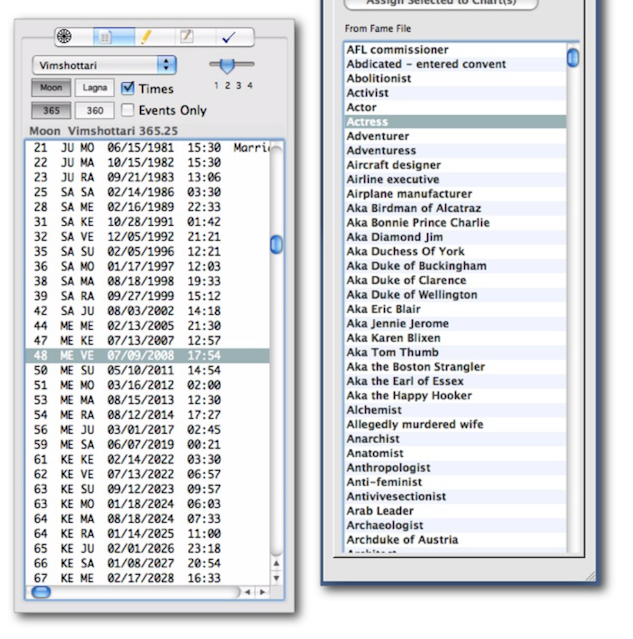The height and width of the screenshot is (639, 633).
Task: Select the 365 day year button
Action: [50, 111]
